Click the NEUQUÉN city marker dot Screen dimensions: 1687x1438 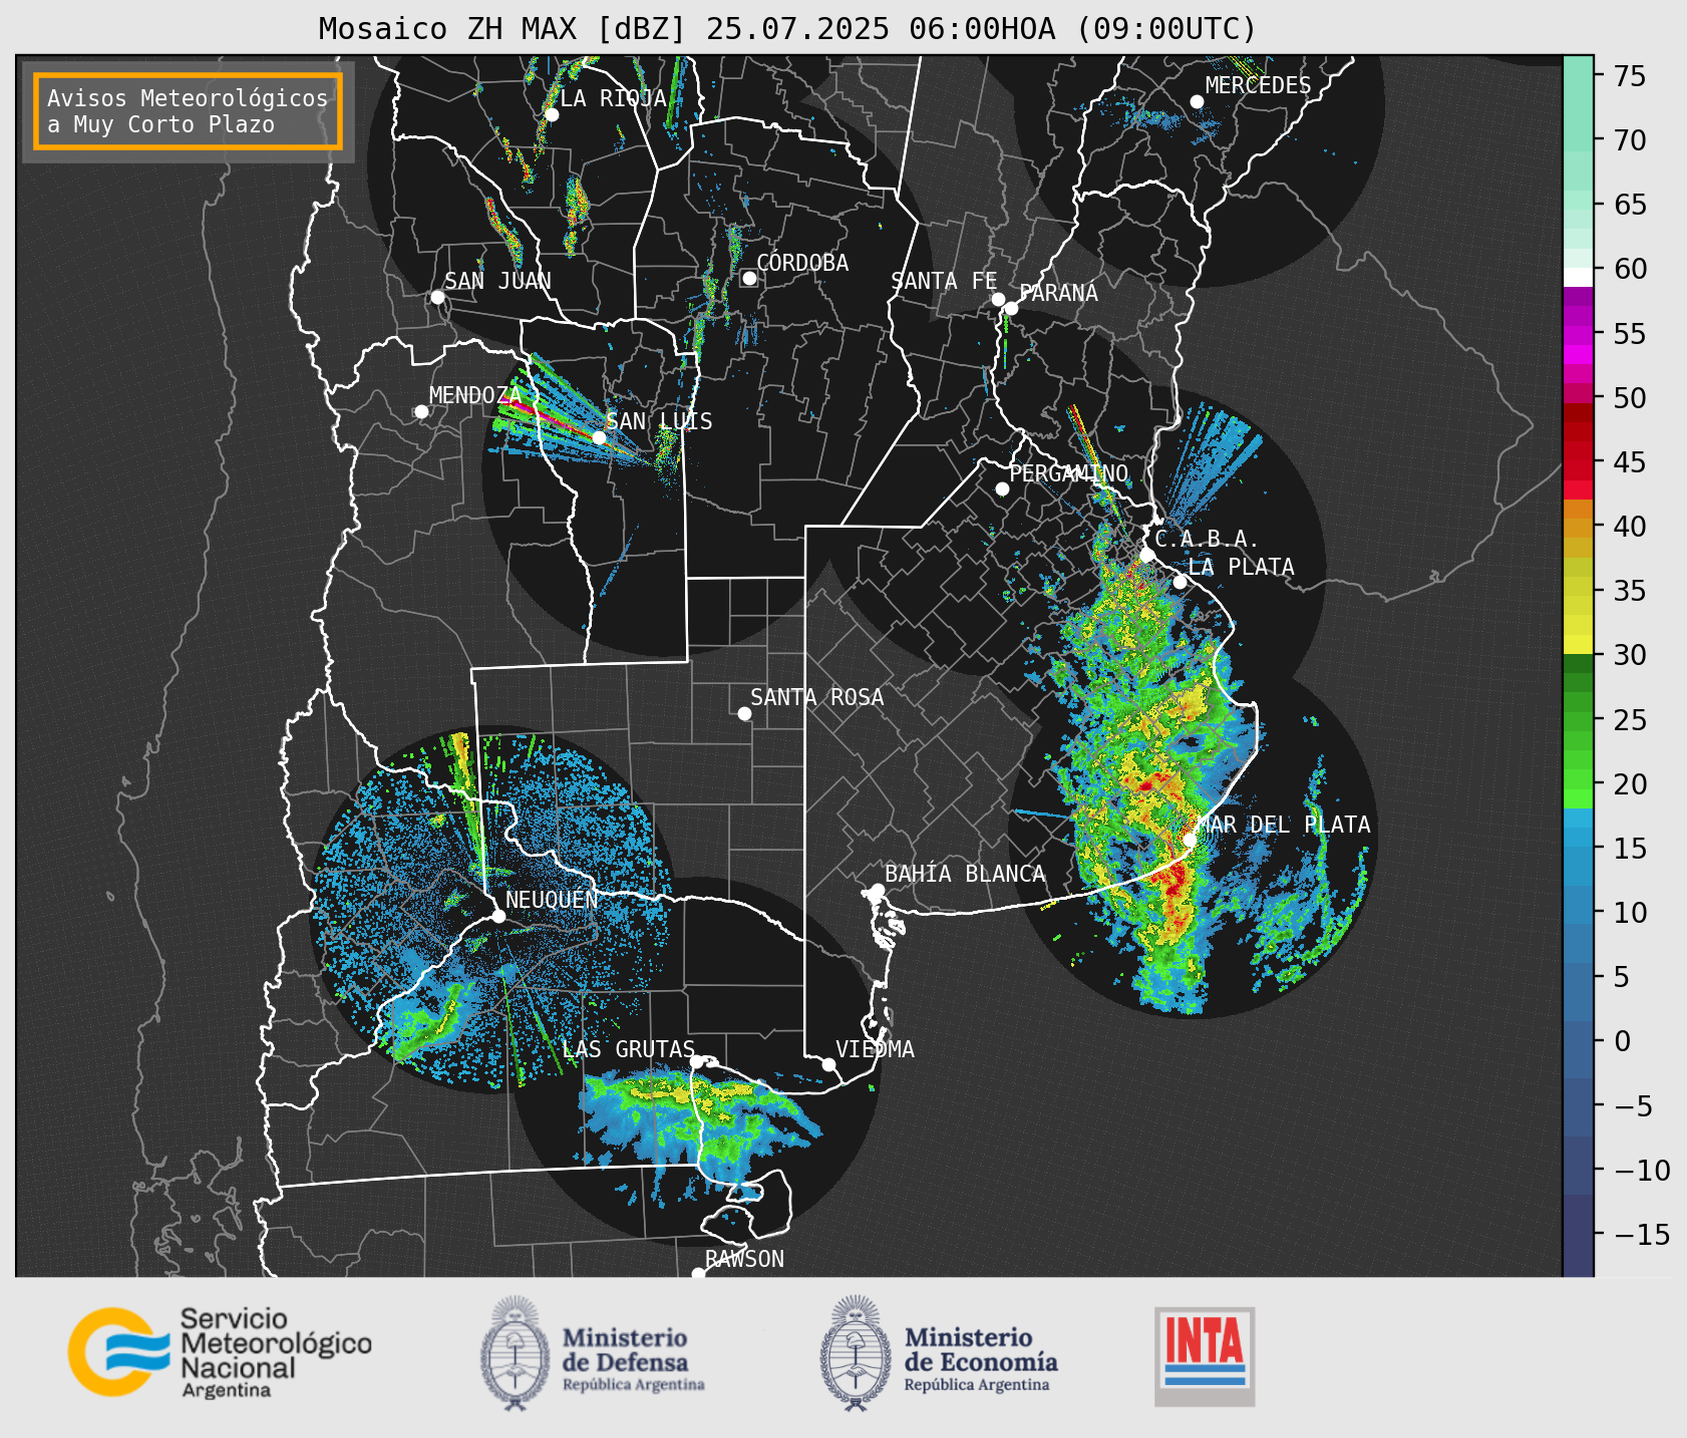coord(498,916)
